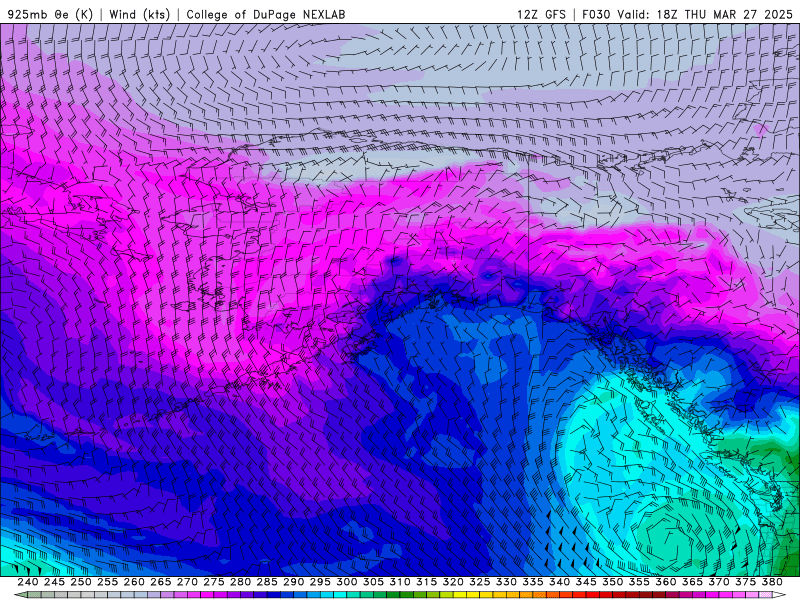Click the 240 value on the color scale
This screenshot has width=800, height=600.
[x=28, y=582]
